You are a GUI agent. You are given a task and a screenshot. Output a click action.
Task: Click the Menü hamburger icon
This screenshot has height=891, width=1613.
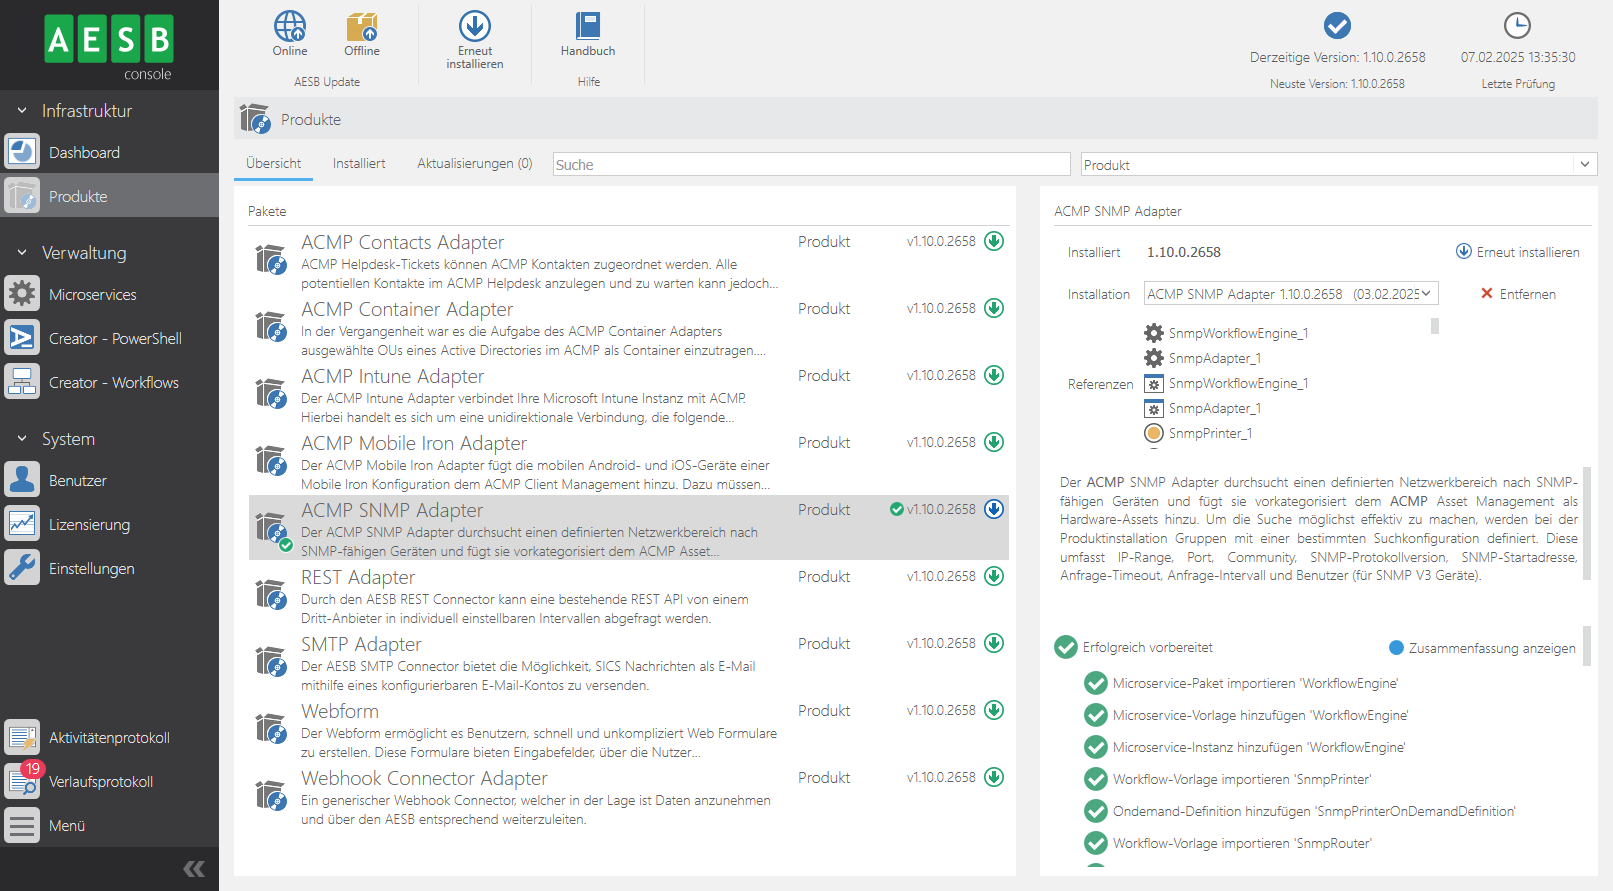22,825
